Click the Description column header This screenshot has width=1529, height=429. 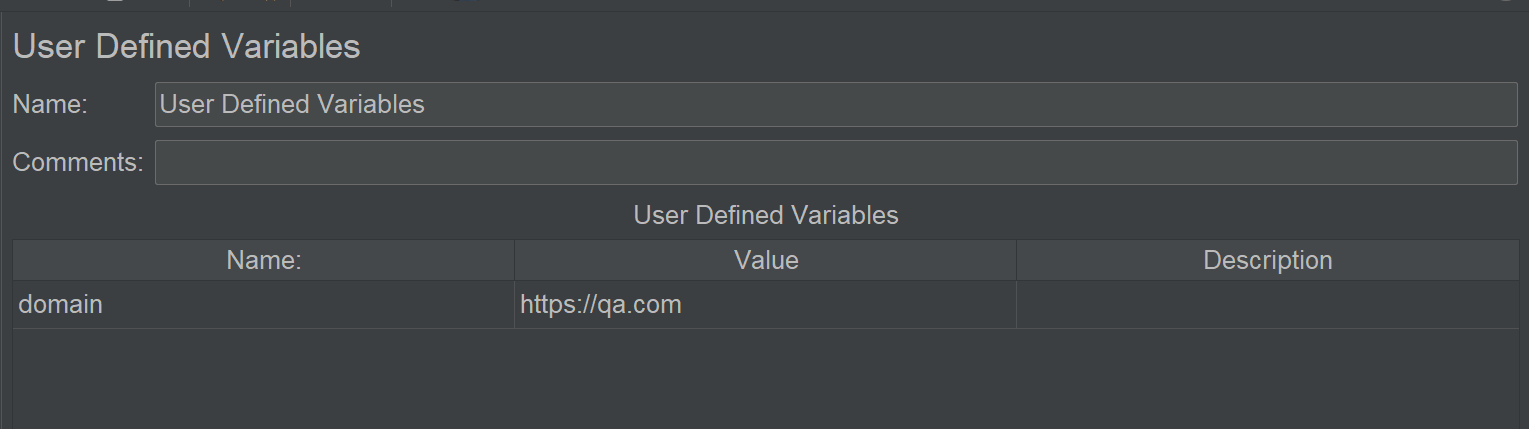point(1268,260)
